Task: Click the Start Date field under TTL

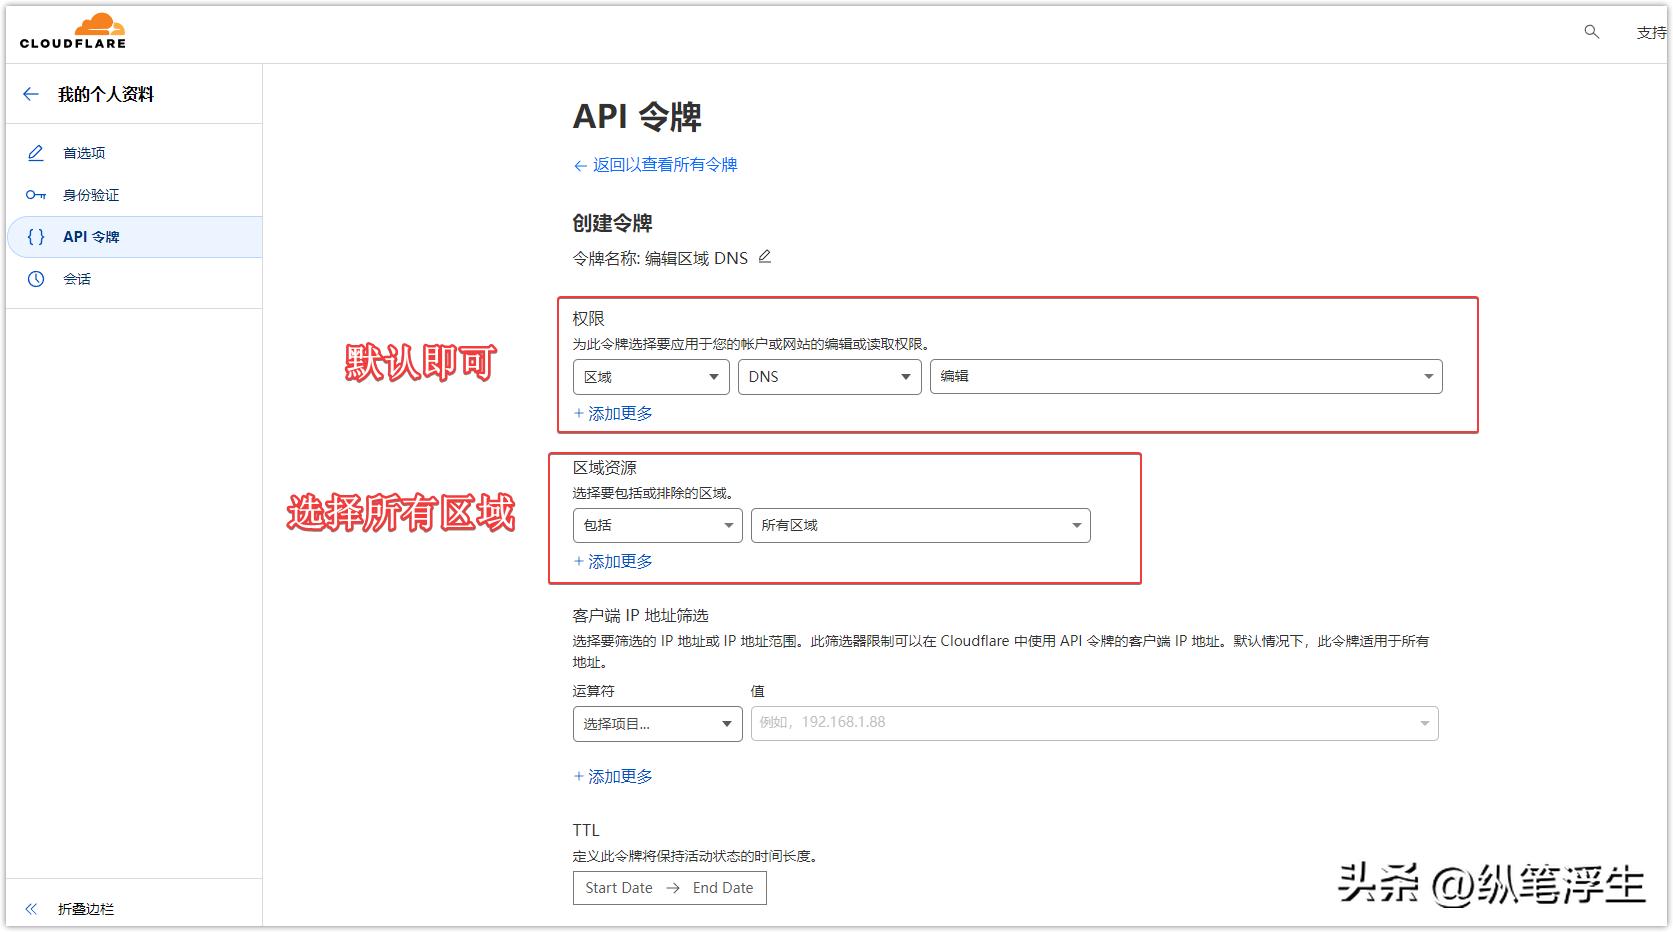Action: (617, 887)
